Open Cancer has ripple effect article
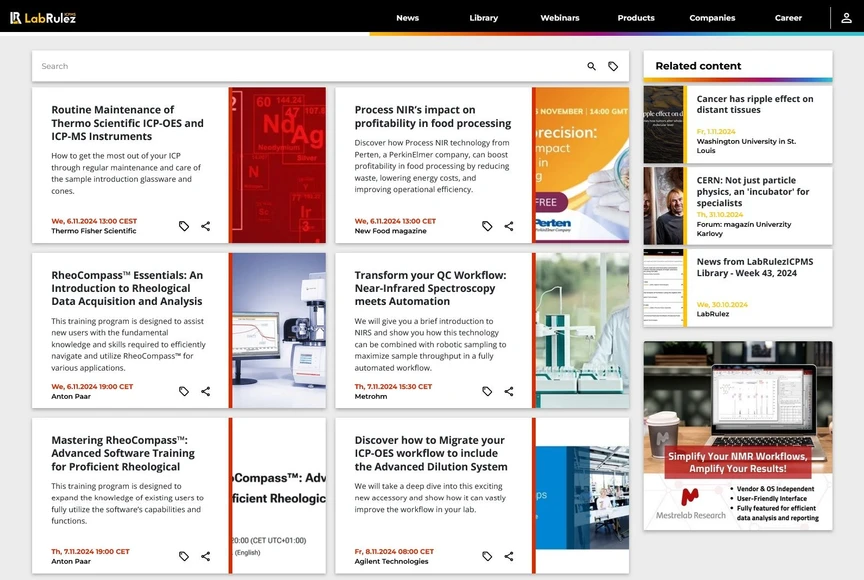The width and height of the screenshot is (864, 580). pos(754,104)
